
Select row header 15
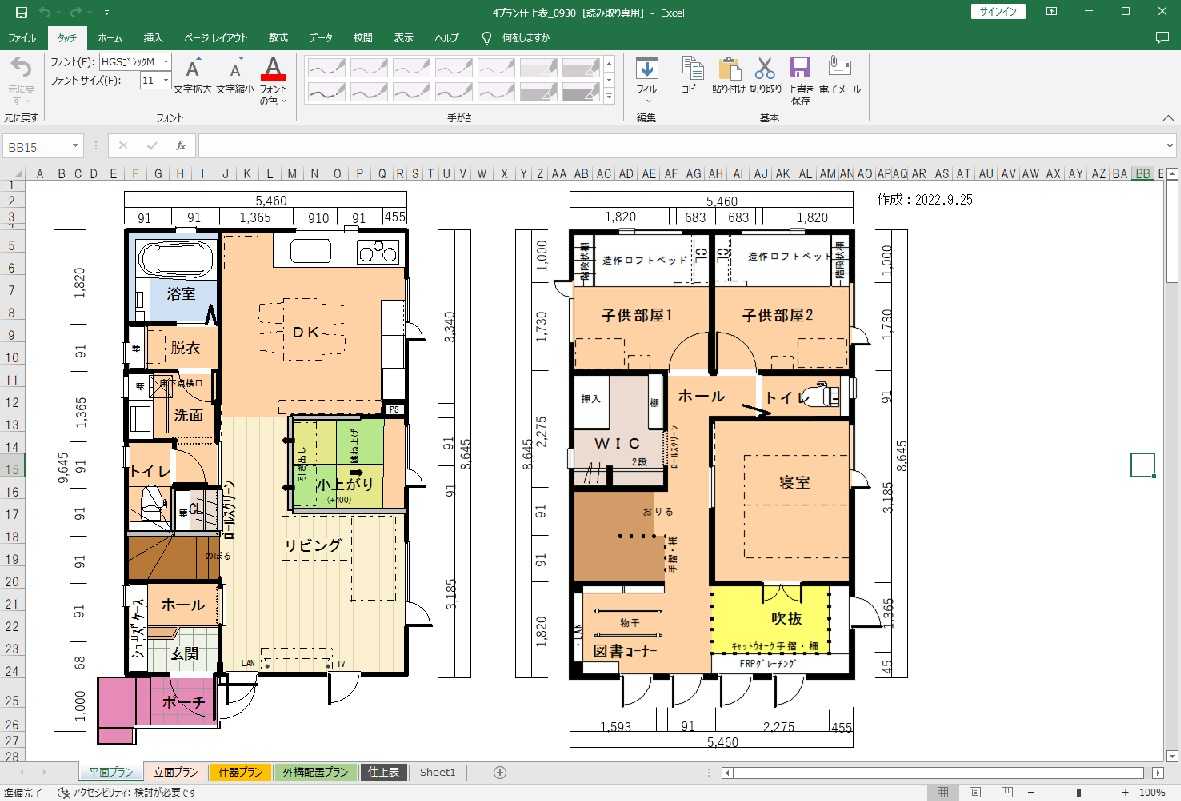12,469
